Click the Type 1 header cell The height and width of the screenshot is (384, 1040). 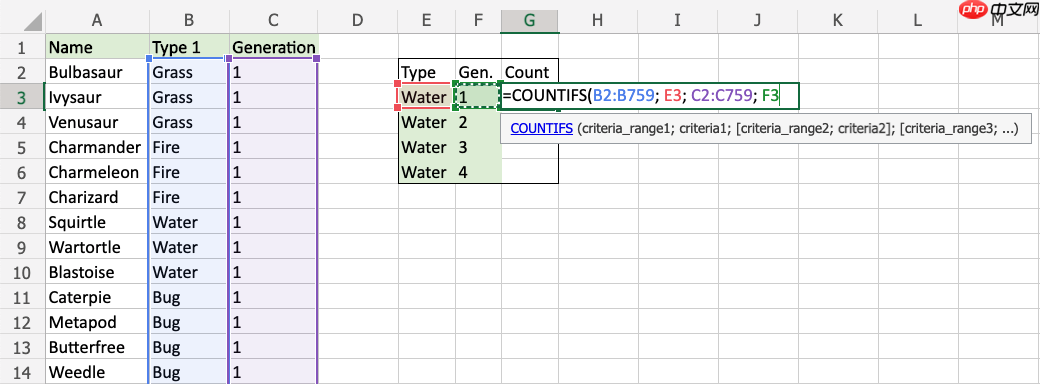pyautogui.click(x=189, y=47)
